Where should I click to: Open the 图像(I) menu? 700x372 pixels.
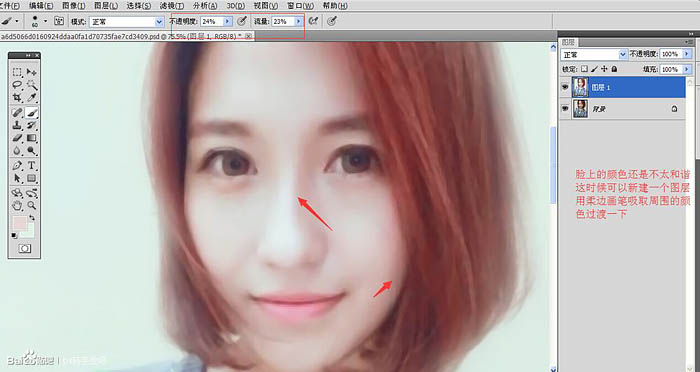(74, 6)
